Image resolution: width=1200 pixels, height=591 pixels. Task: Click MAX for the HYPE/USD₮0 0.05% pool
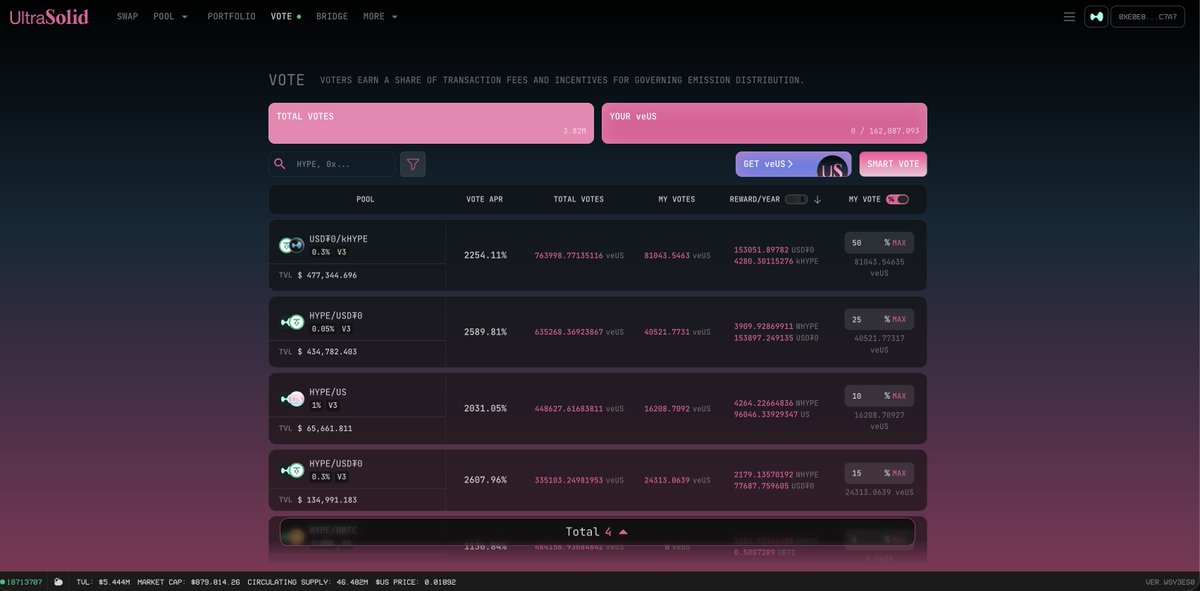click(x=899, y=319)
